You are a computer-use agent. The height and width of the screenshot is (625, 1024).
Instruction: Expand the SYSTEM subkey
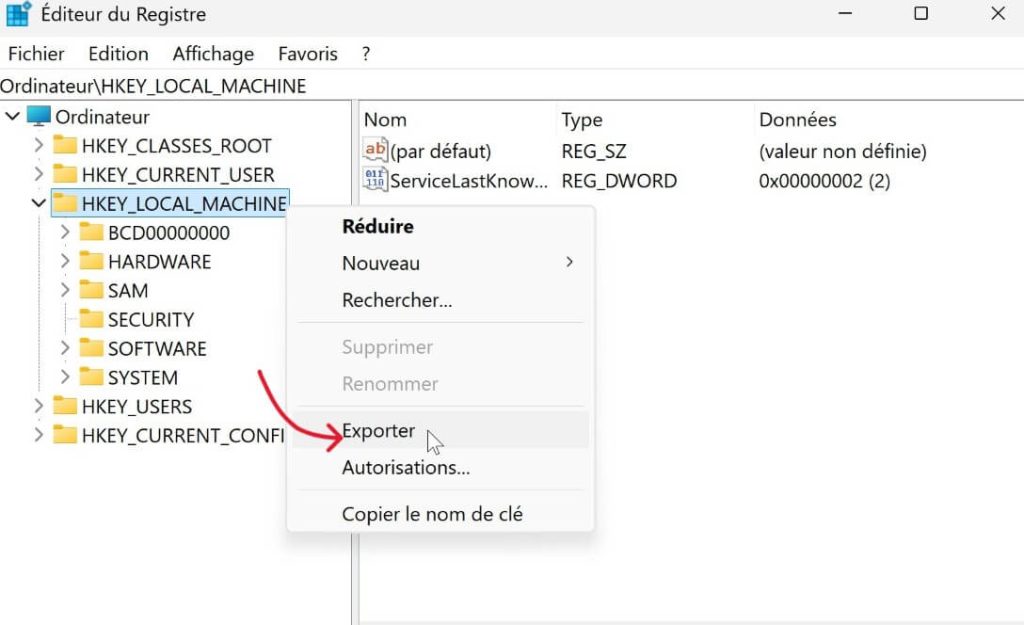point(64,377)
